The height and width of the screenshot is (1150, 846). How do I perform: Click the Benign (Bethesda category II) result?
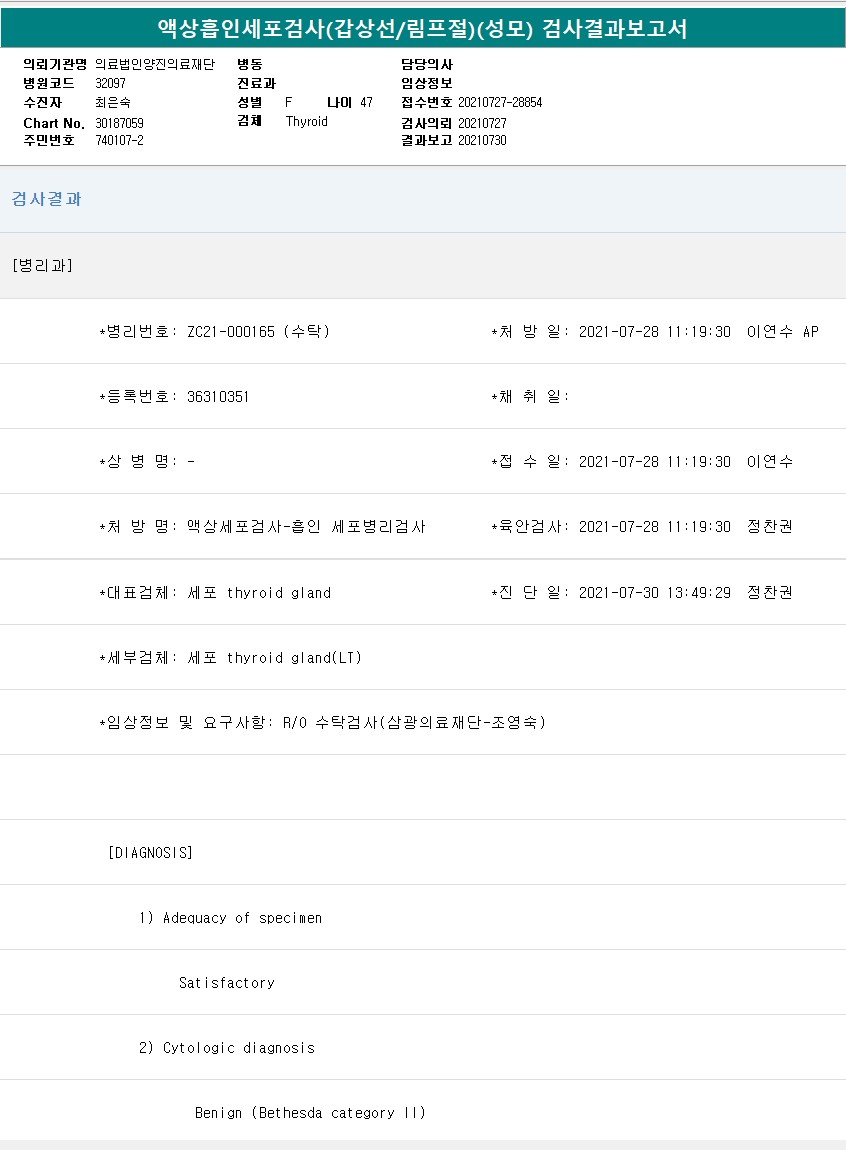[x=310, y=1113]
